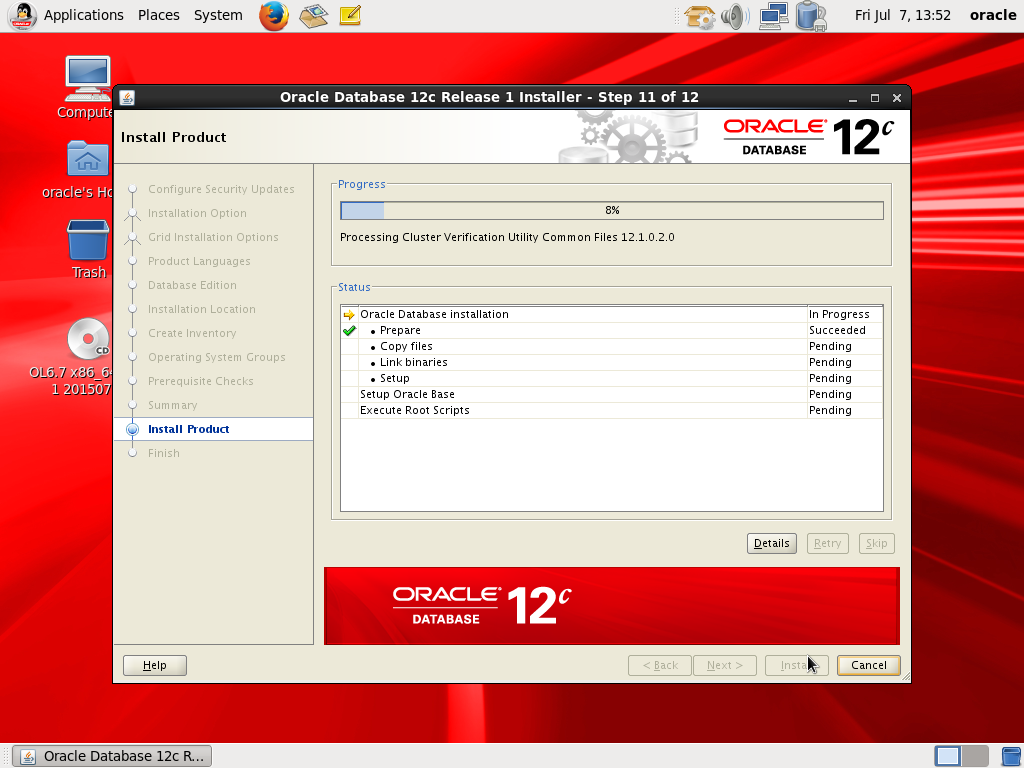
Task: Click the Retry button
Action: click(x=827, y=543)
